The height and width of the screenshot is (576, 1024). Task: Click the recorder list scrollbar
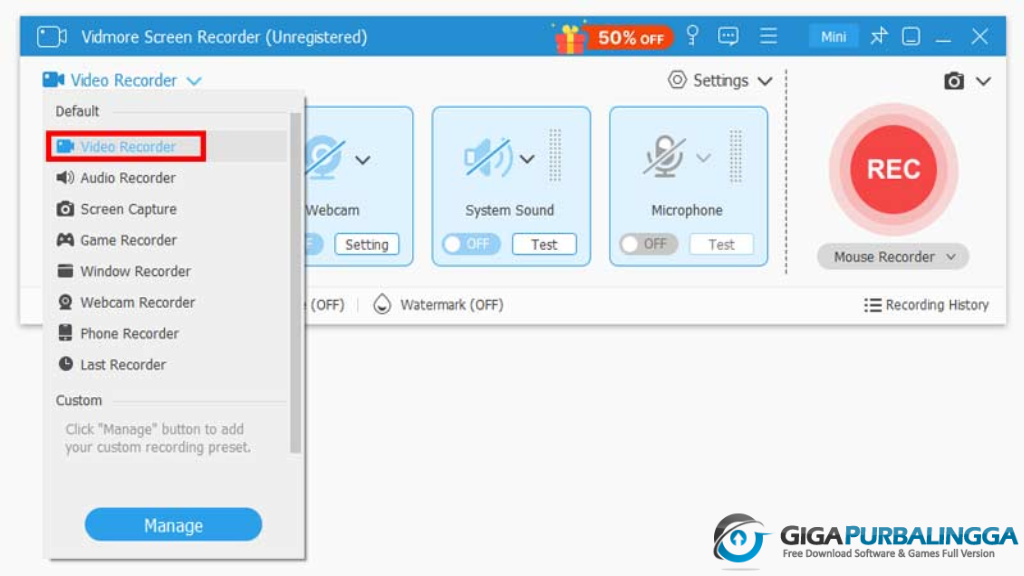295,283
